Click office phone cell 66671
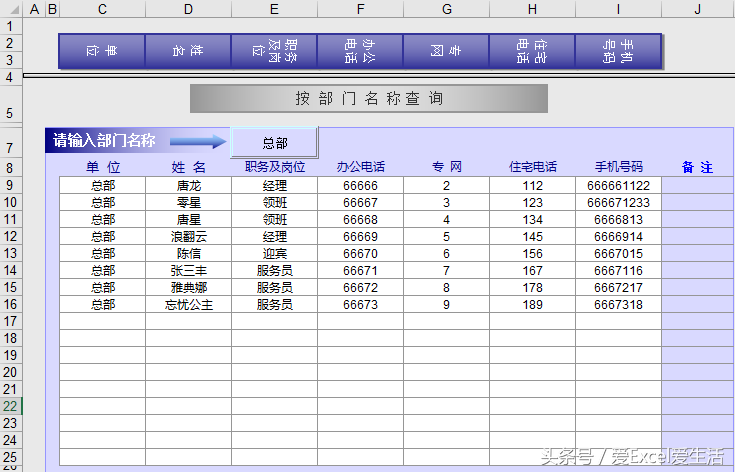 (x=360, y=270)
